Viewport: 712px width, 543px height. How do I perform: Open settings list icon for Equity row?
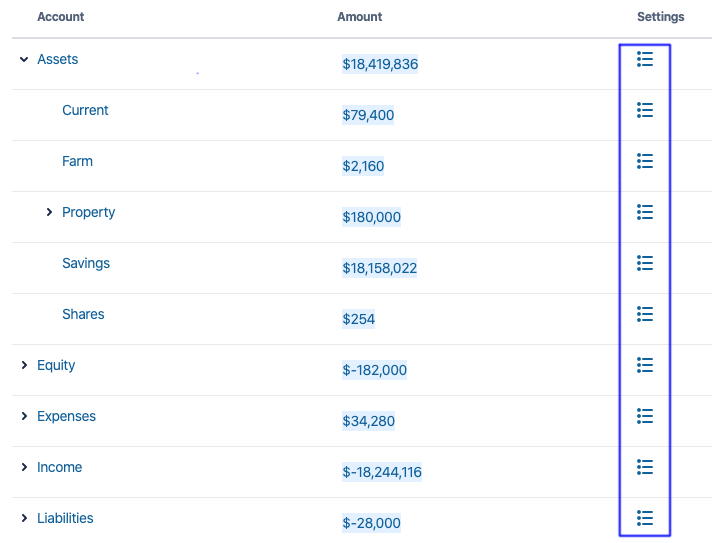[645, 365]
